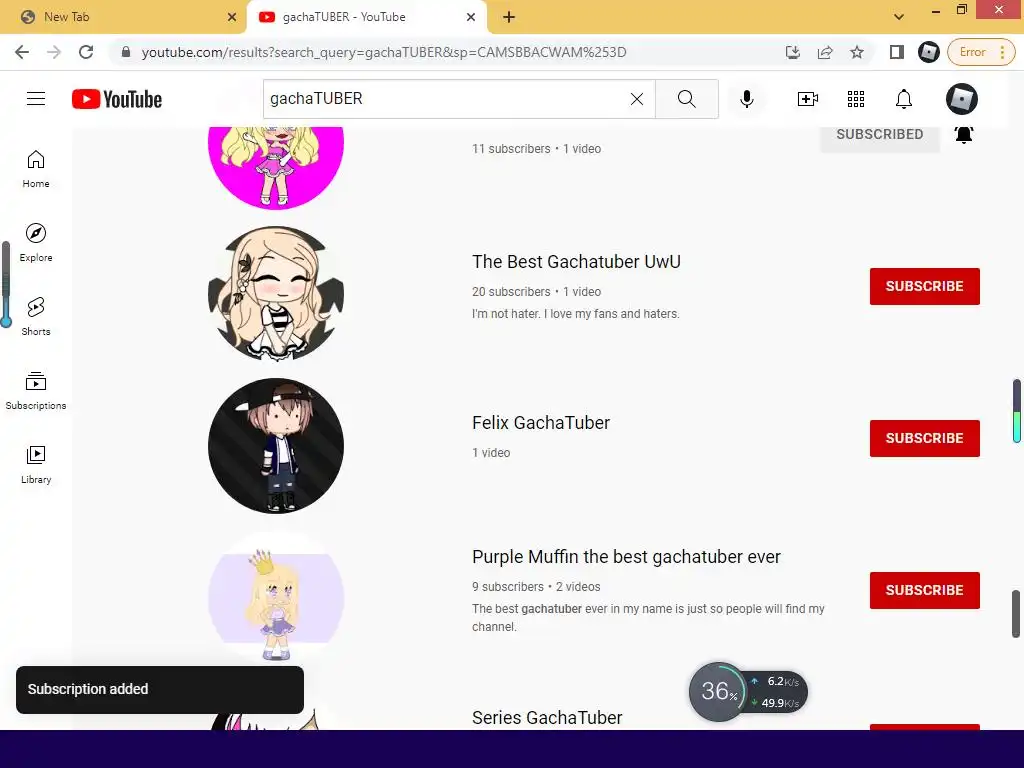This screenshot has width=1024, height=768.
Task: Open Subscriptions in the sidebar
Action: click(36, 391)
